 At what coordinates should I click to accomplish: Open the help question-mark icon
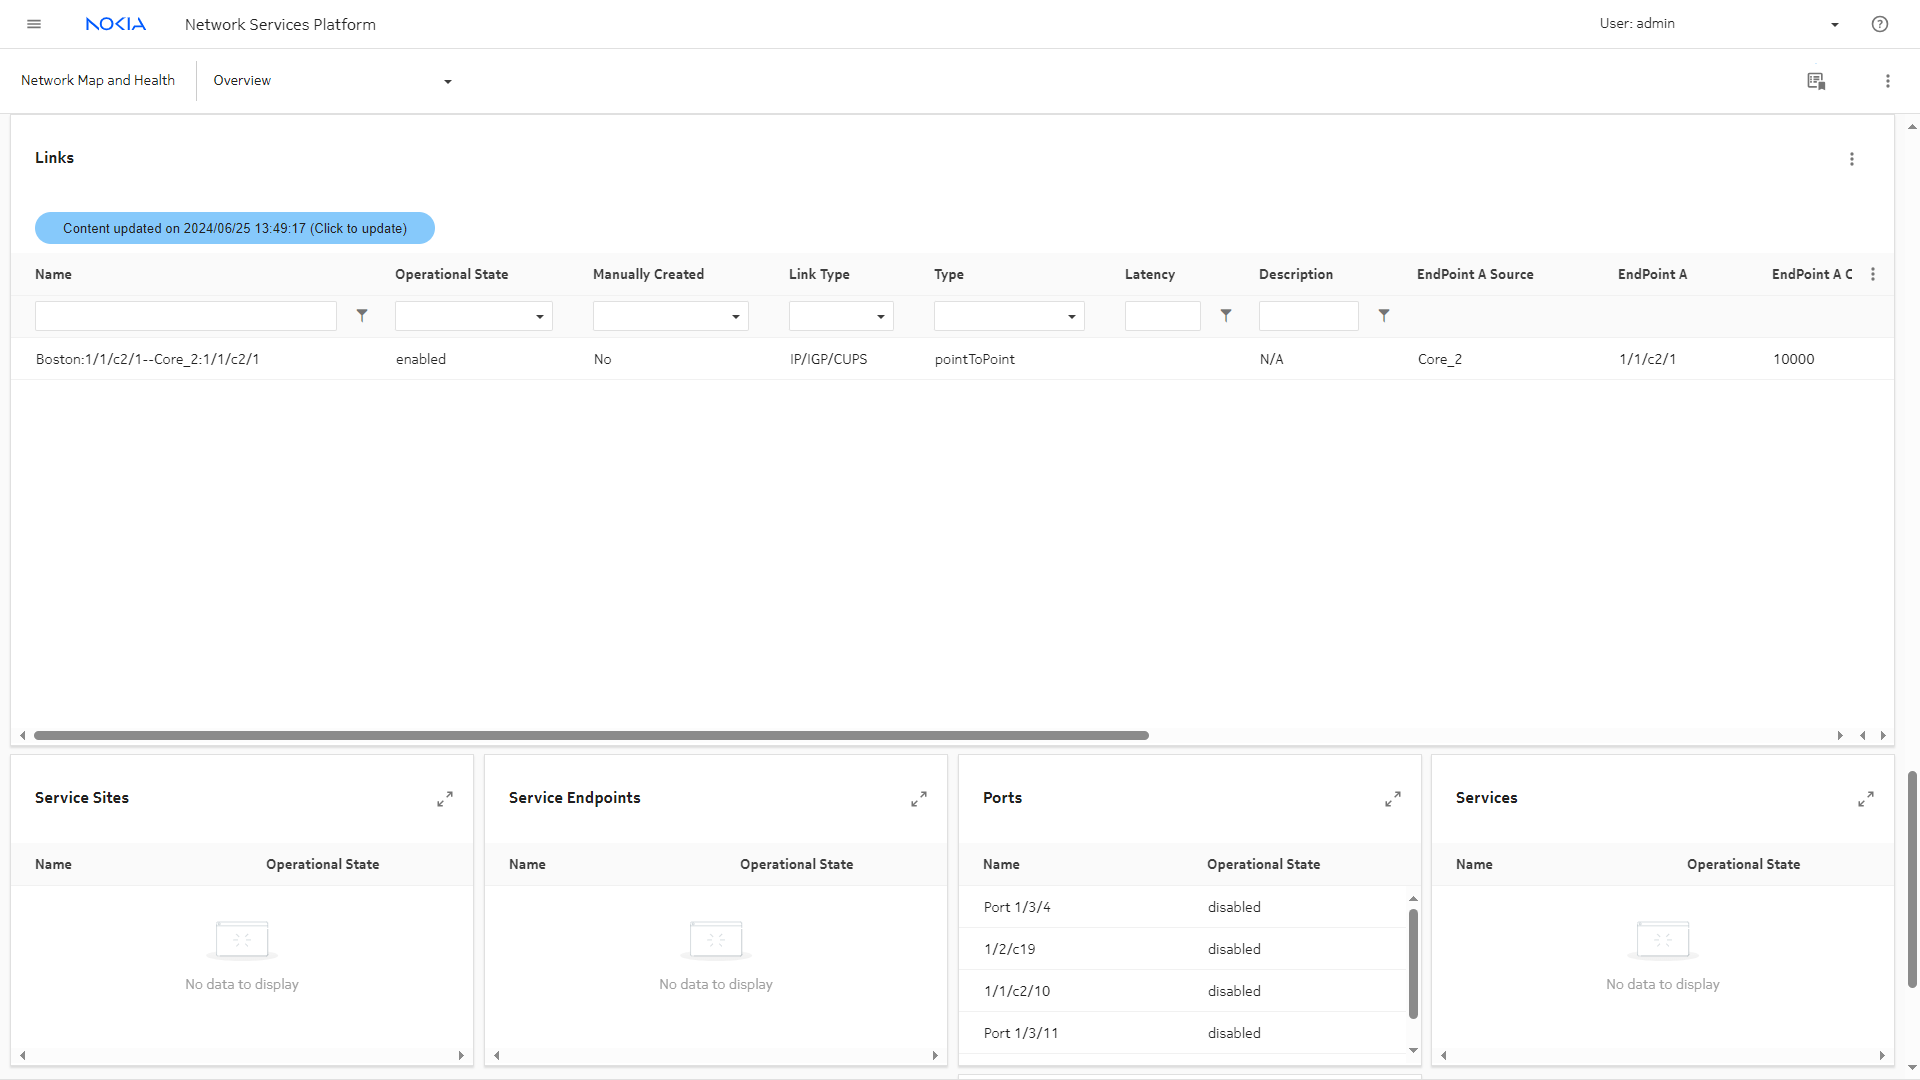point(1879,24)
